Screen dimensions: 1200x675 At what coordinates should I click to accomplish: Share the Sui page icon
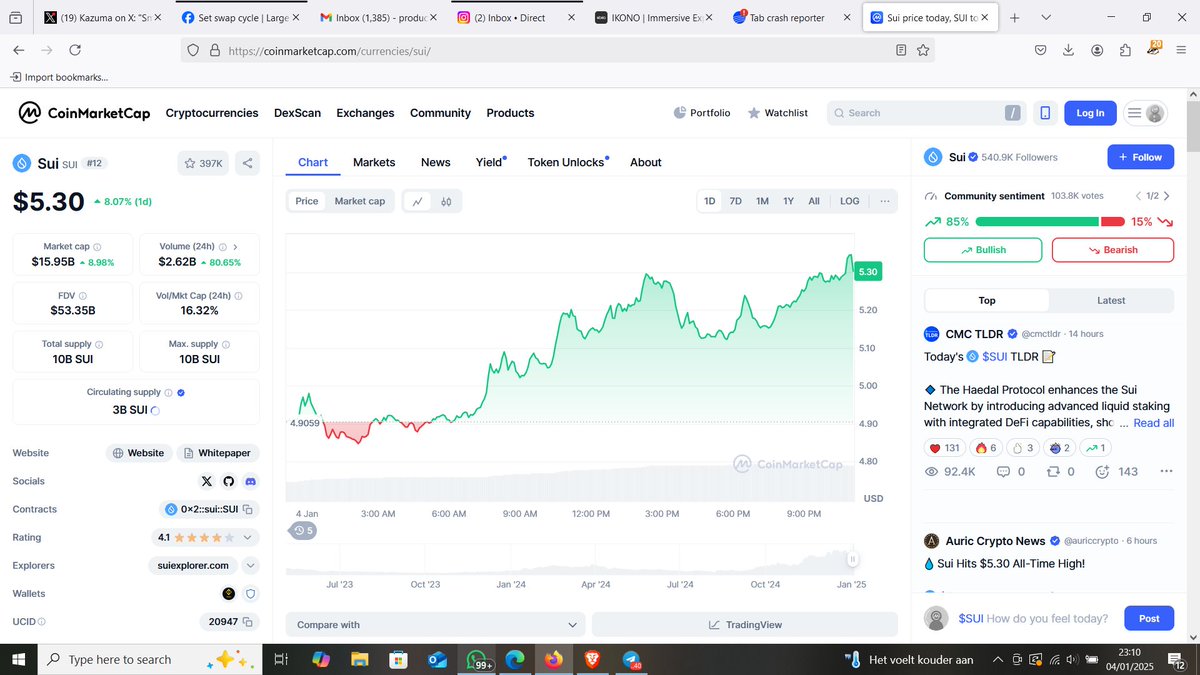coord(247,163)
